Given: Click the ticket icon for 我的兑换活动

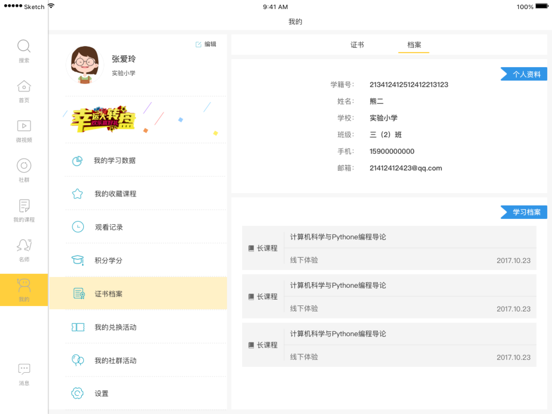Looking at the screenshot, I should pyautogui.click(x=78, y=327).
